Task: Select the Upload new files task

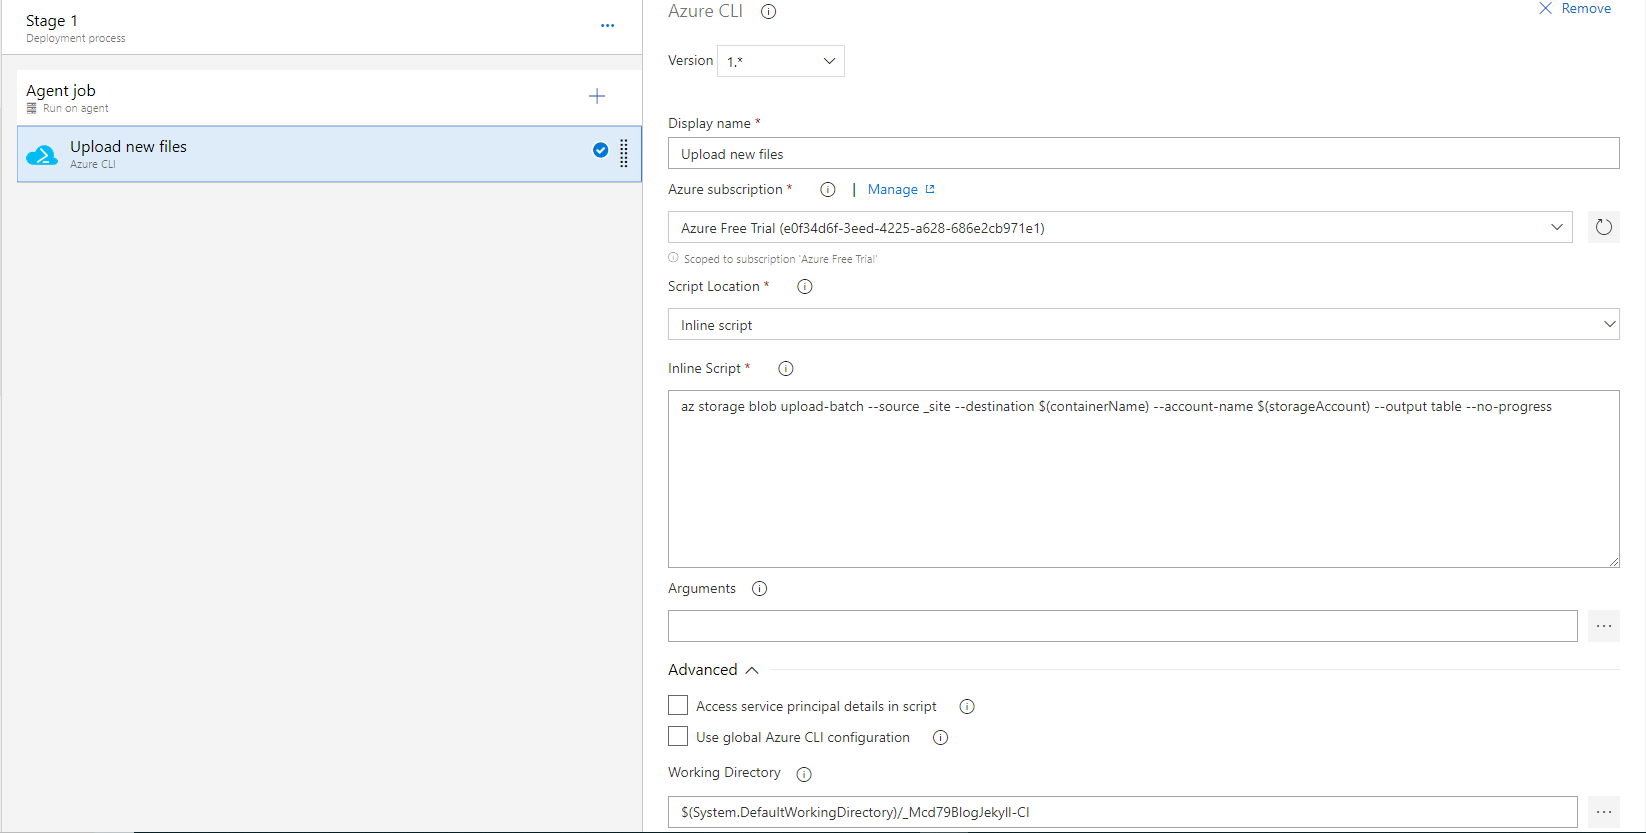Action: point(300,154)
